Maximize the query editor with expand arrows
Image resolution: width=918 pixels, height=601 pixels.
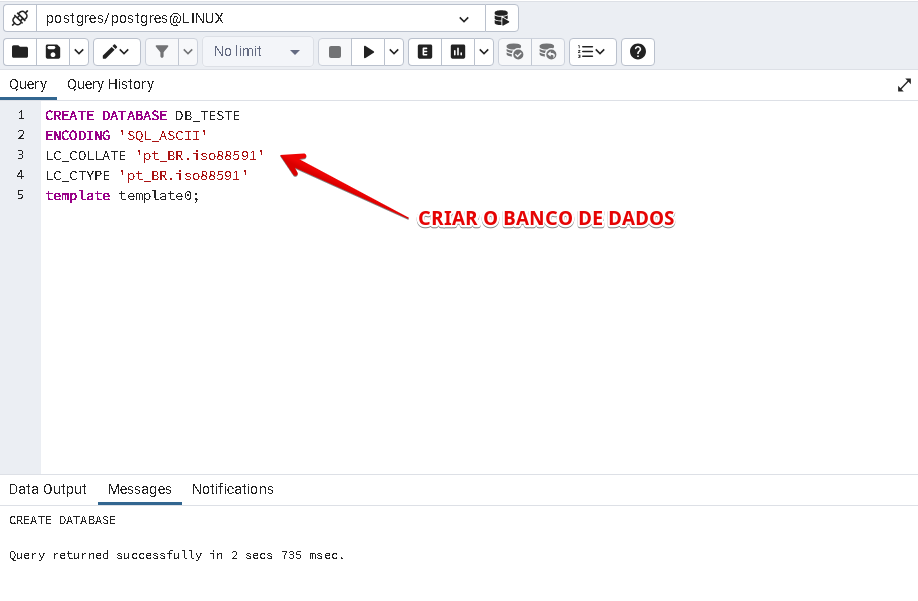tap(904, 85)
